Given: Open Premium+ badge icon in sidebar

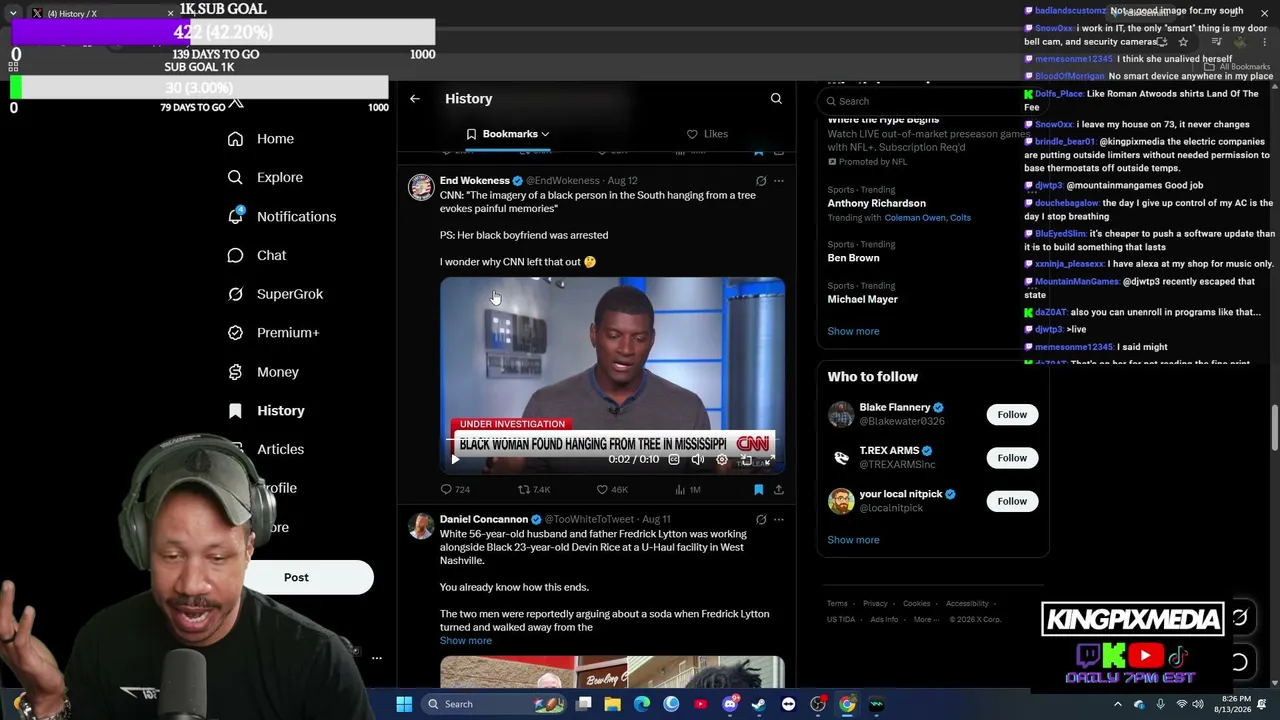Looking at the screenshot, I should [x=235, y=333].
